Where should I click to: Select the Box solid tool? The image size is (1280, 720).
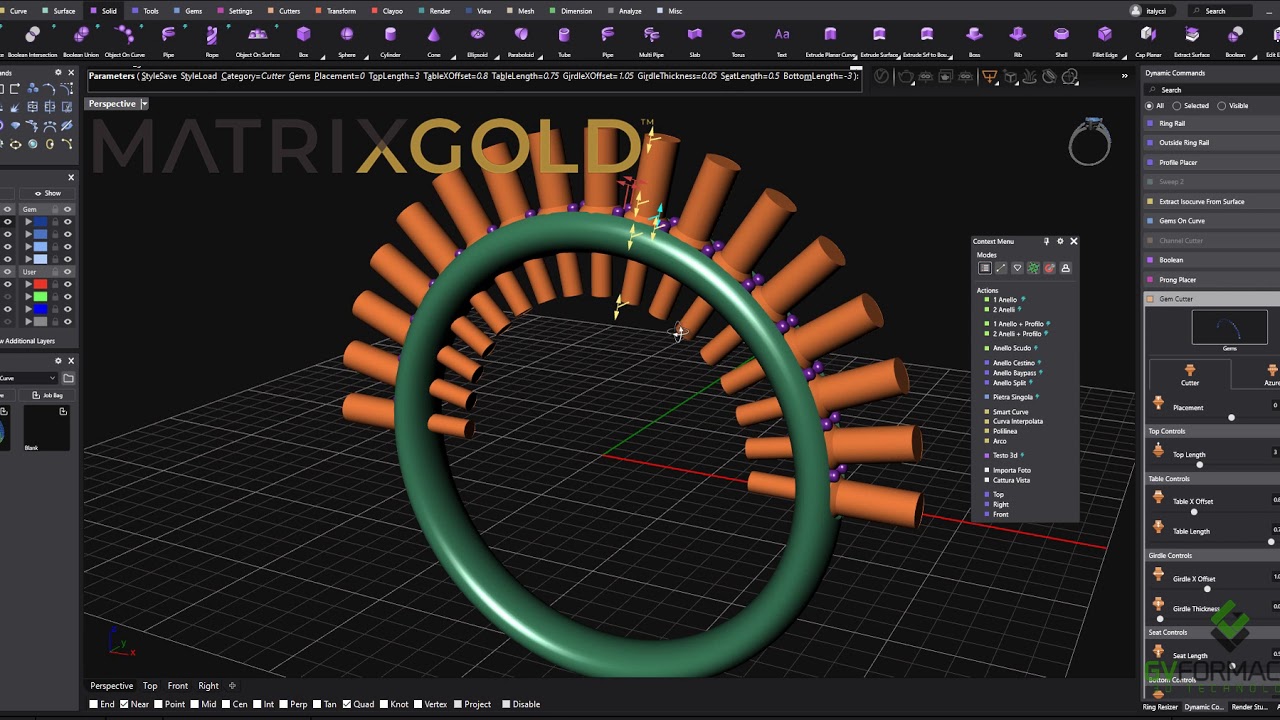tap(303, 41)
